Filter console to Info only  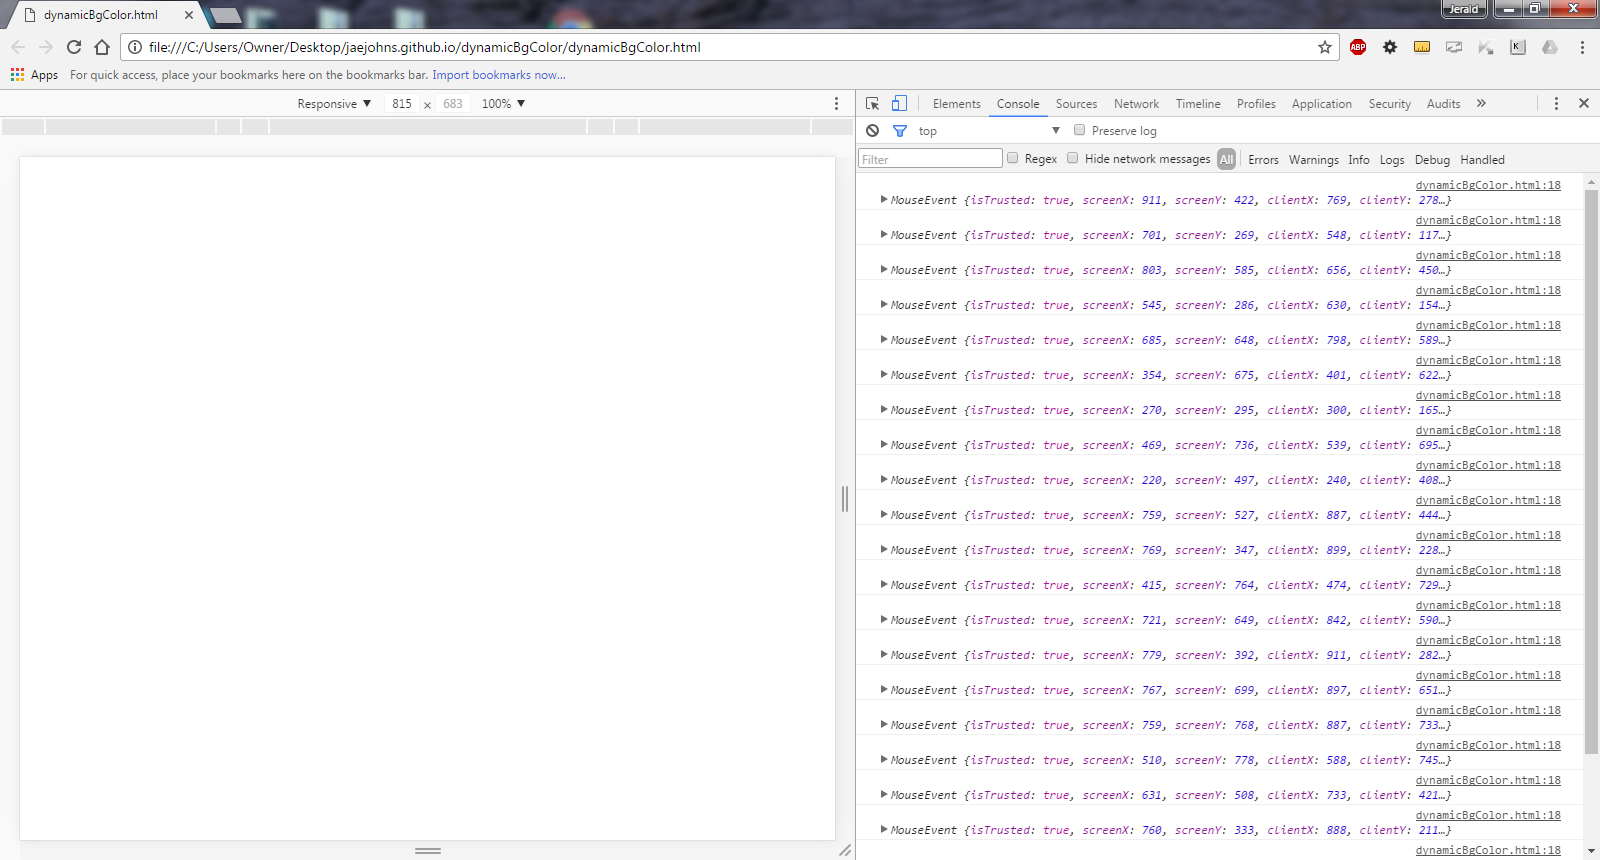point(1359,160)
